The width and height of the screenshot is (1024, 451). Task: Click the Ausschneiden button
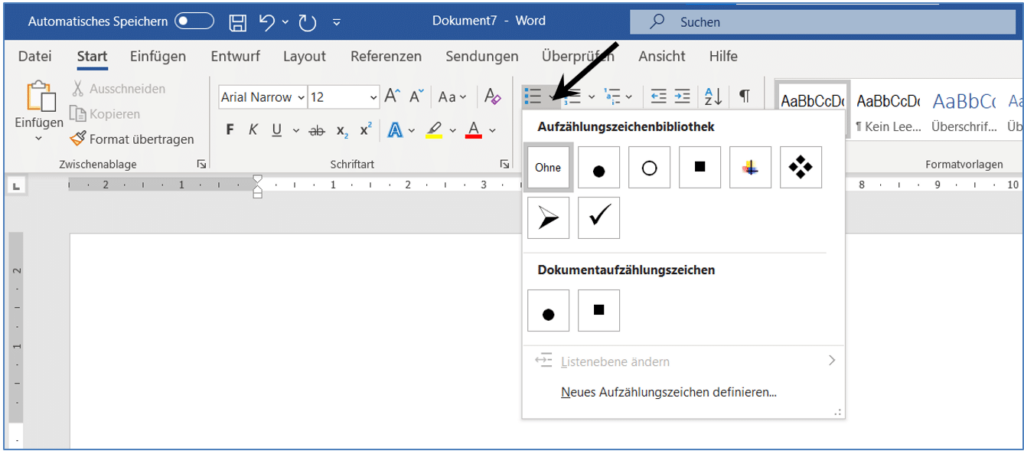(118, 89)
